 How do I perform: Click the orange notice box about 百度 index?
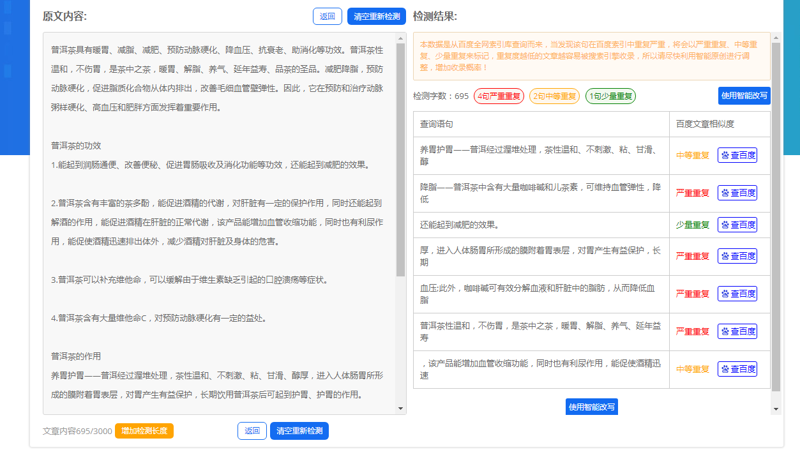point(591,56)
